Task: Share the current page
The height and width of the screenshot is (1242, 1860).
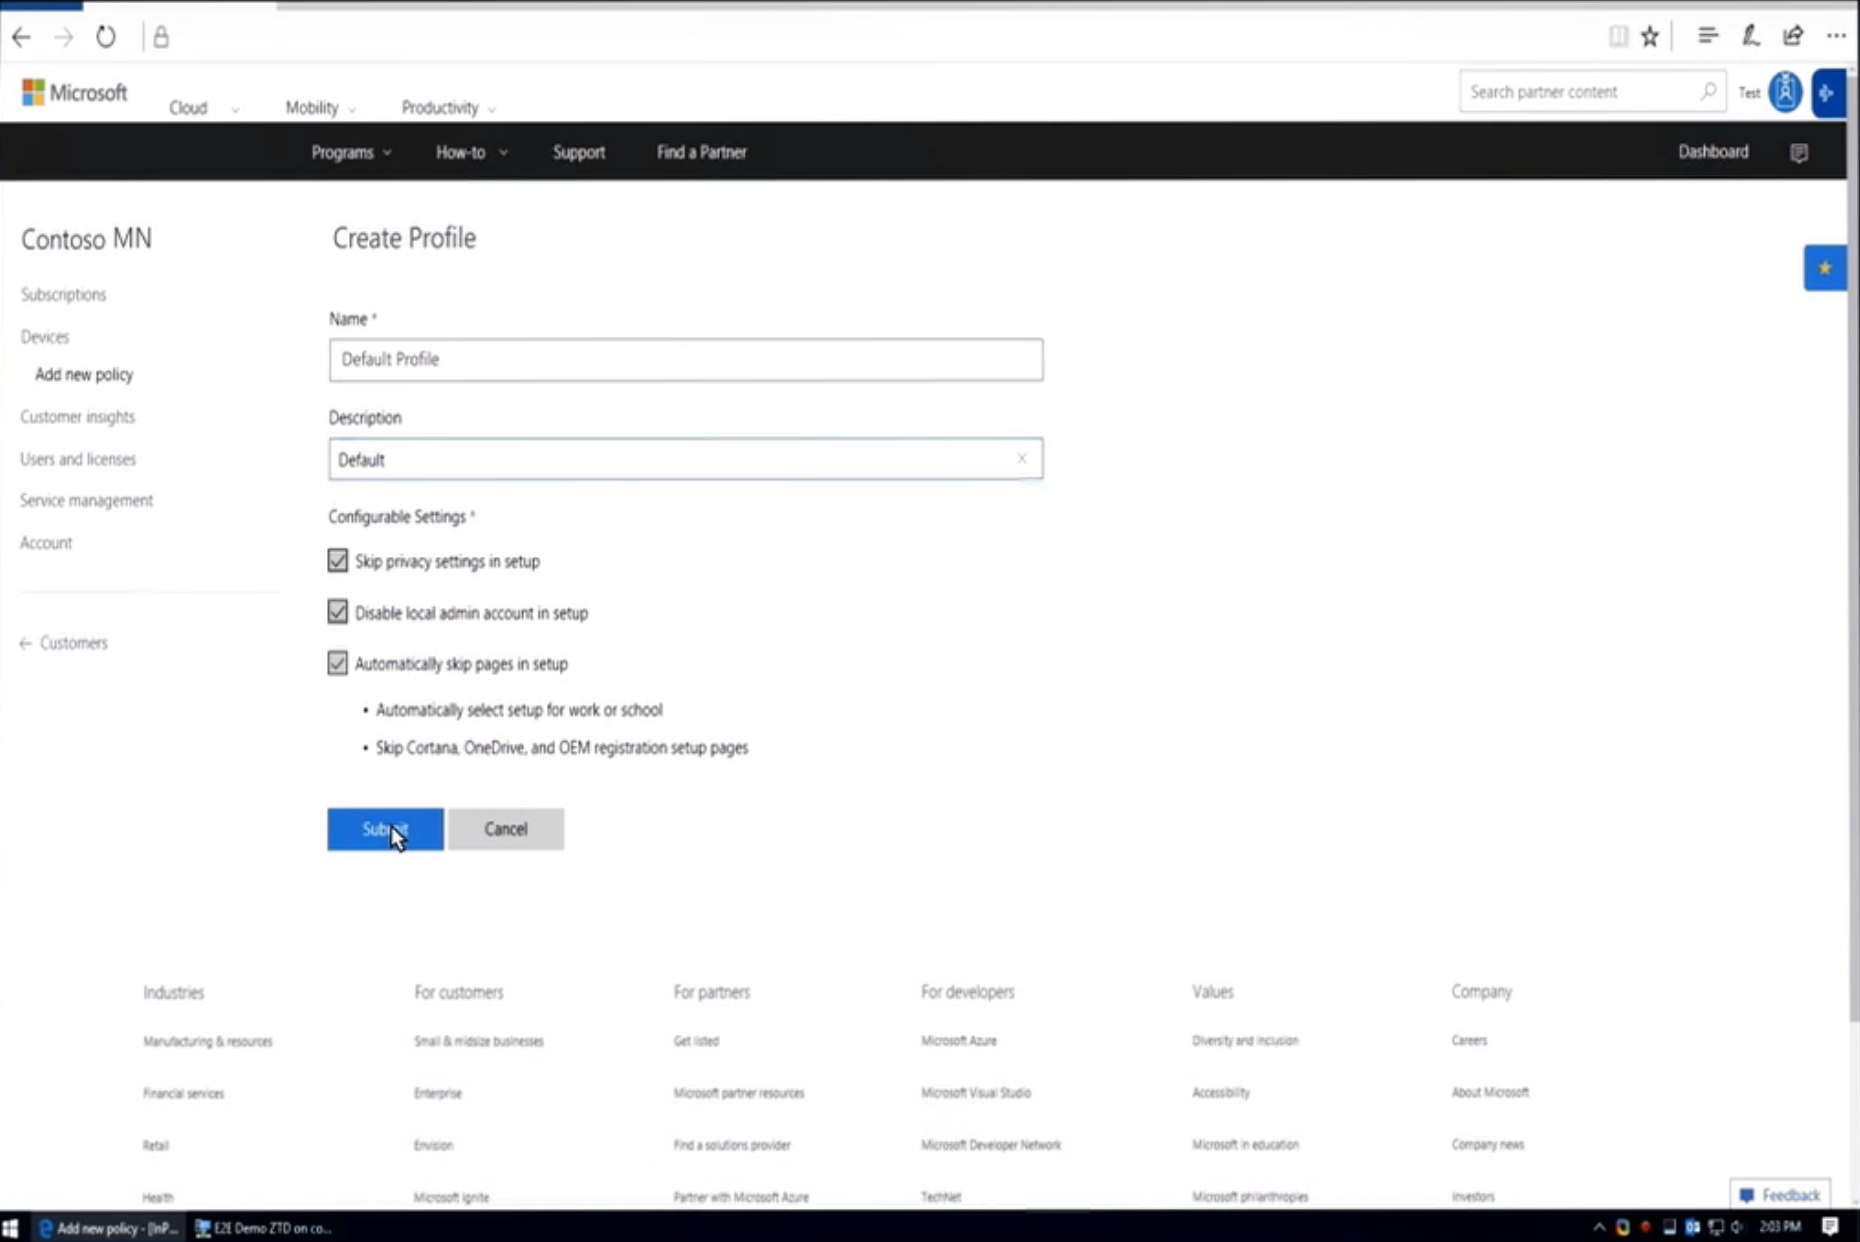Action: click(x=1793, y=36)
